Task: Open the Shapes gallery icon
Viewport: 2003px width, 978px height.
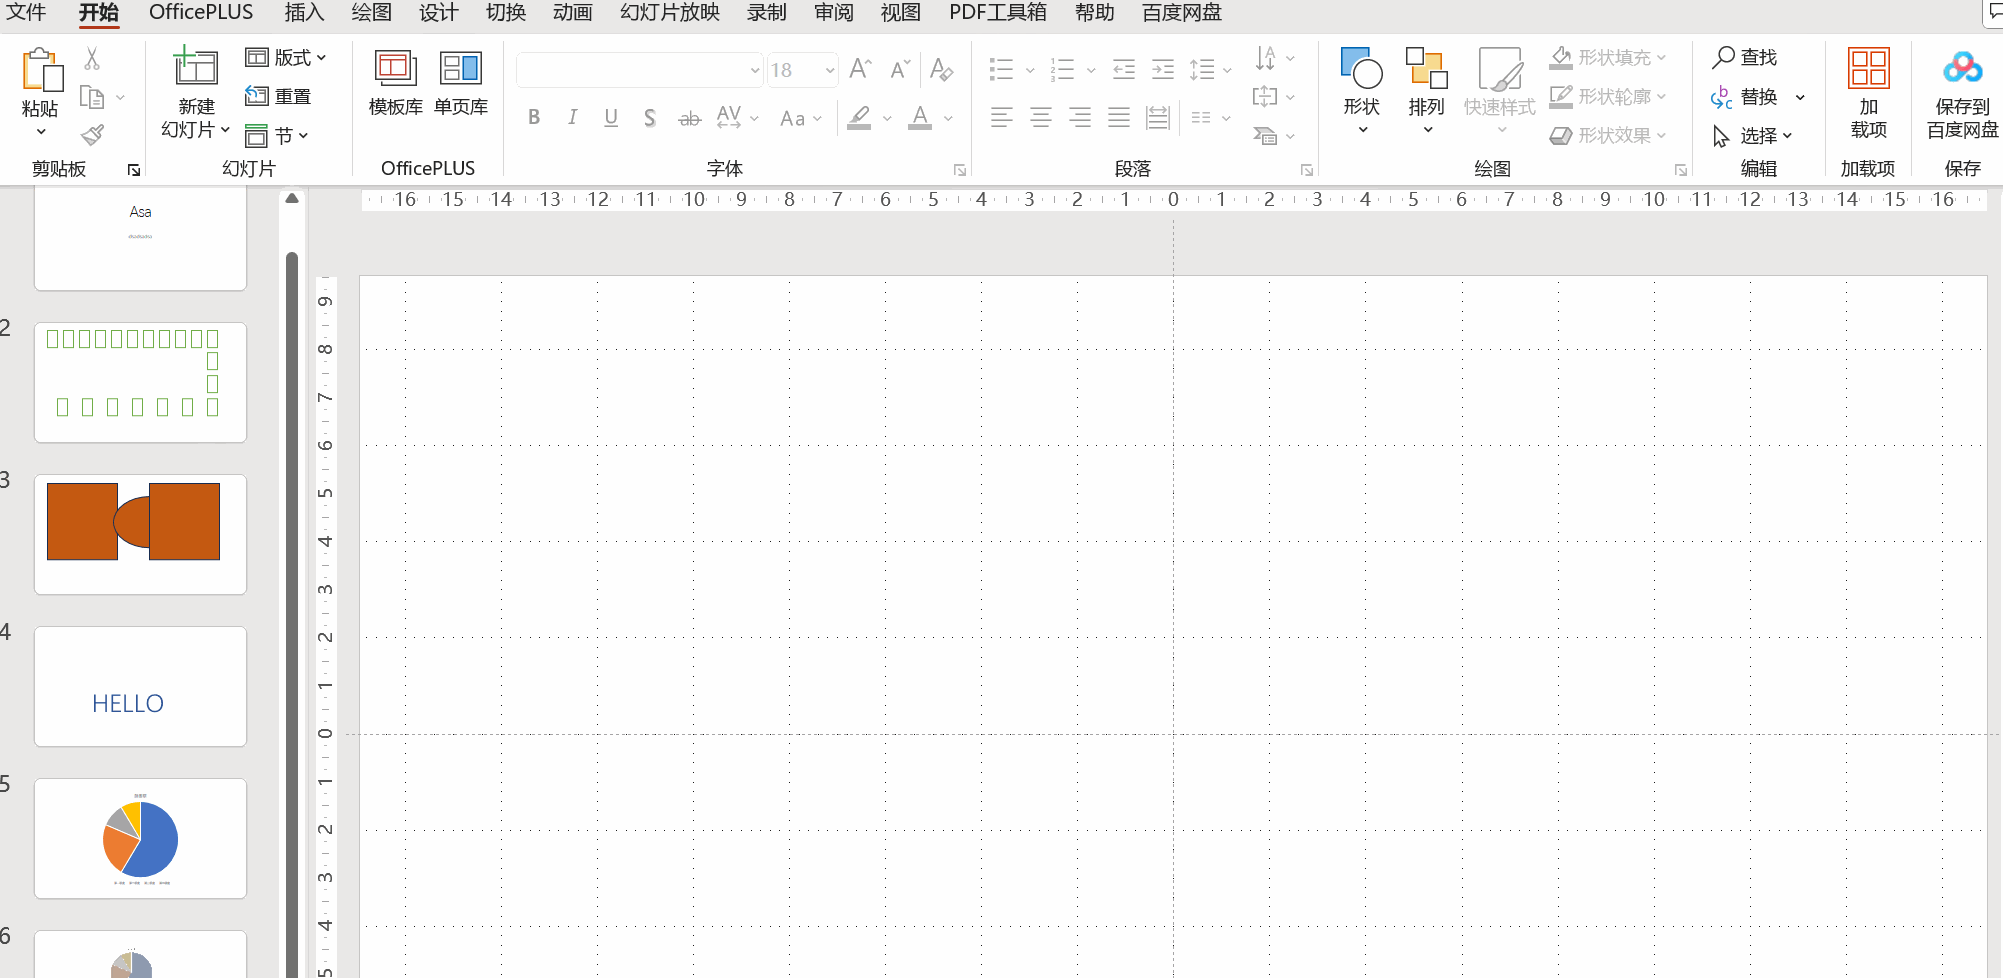Action: point(1361,70)
